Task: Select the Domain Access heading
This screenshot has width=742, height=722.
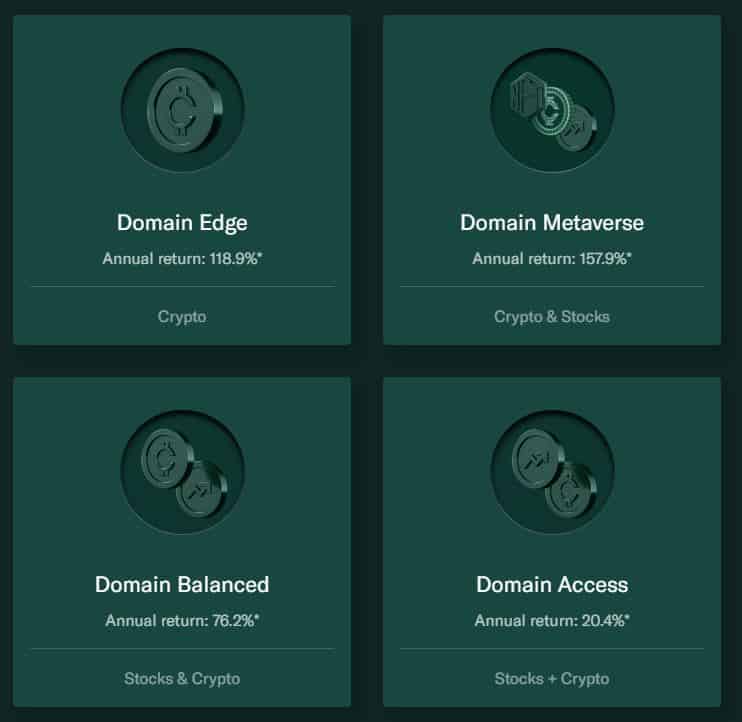Action: pos(552,584)
